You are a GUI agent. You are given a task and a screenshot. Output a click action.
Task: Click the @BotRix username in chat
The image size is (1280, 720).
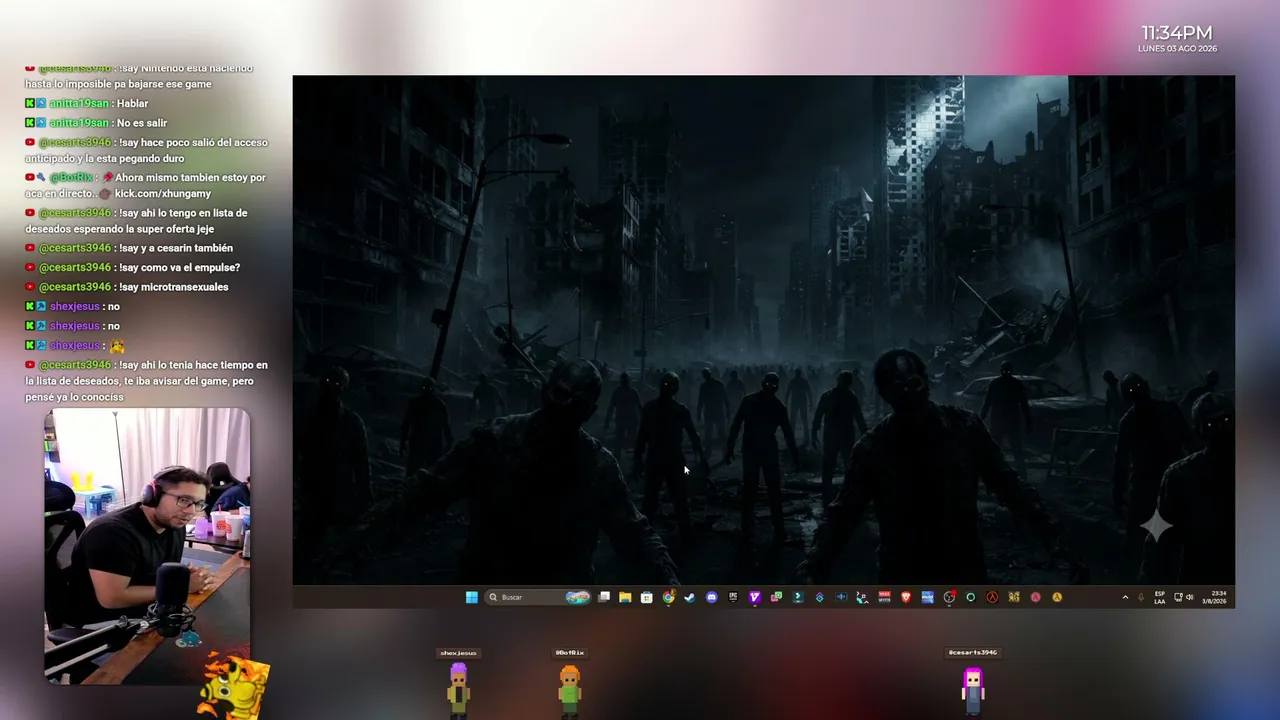[71, 178]
